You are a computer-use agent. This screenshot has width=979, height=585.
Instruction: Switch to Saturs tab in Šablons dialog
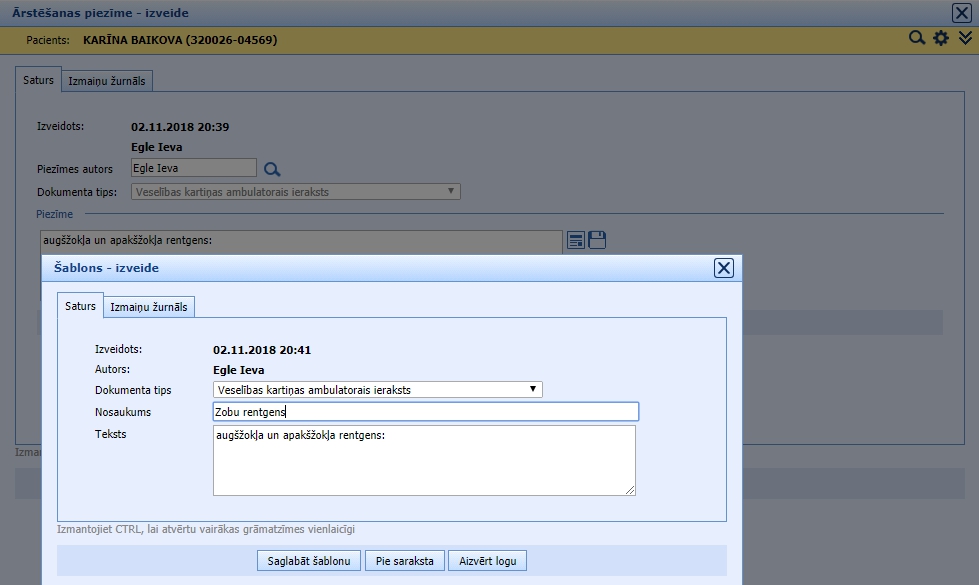(80, 306)
